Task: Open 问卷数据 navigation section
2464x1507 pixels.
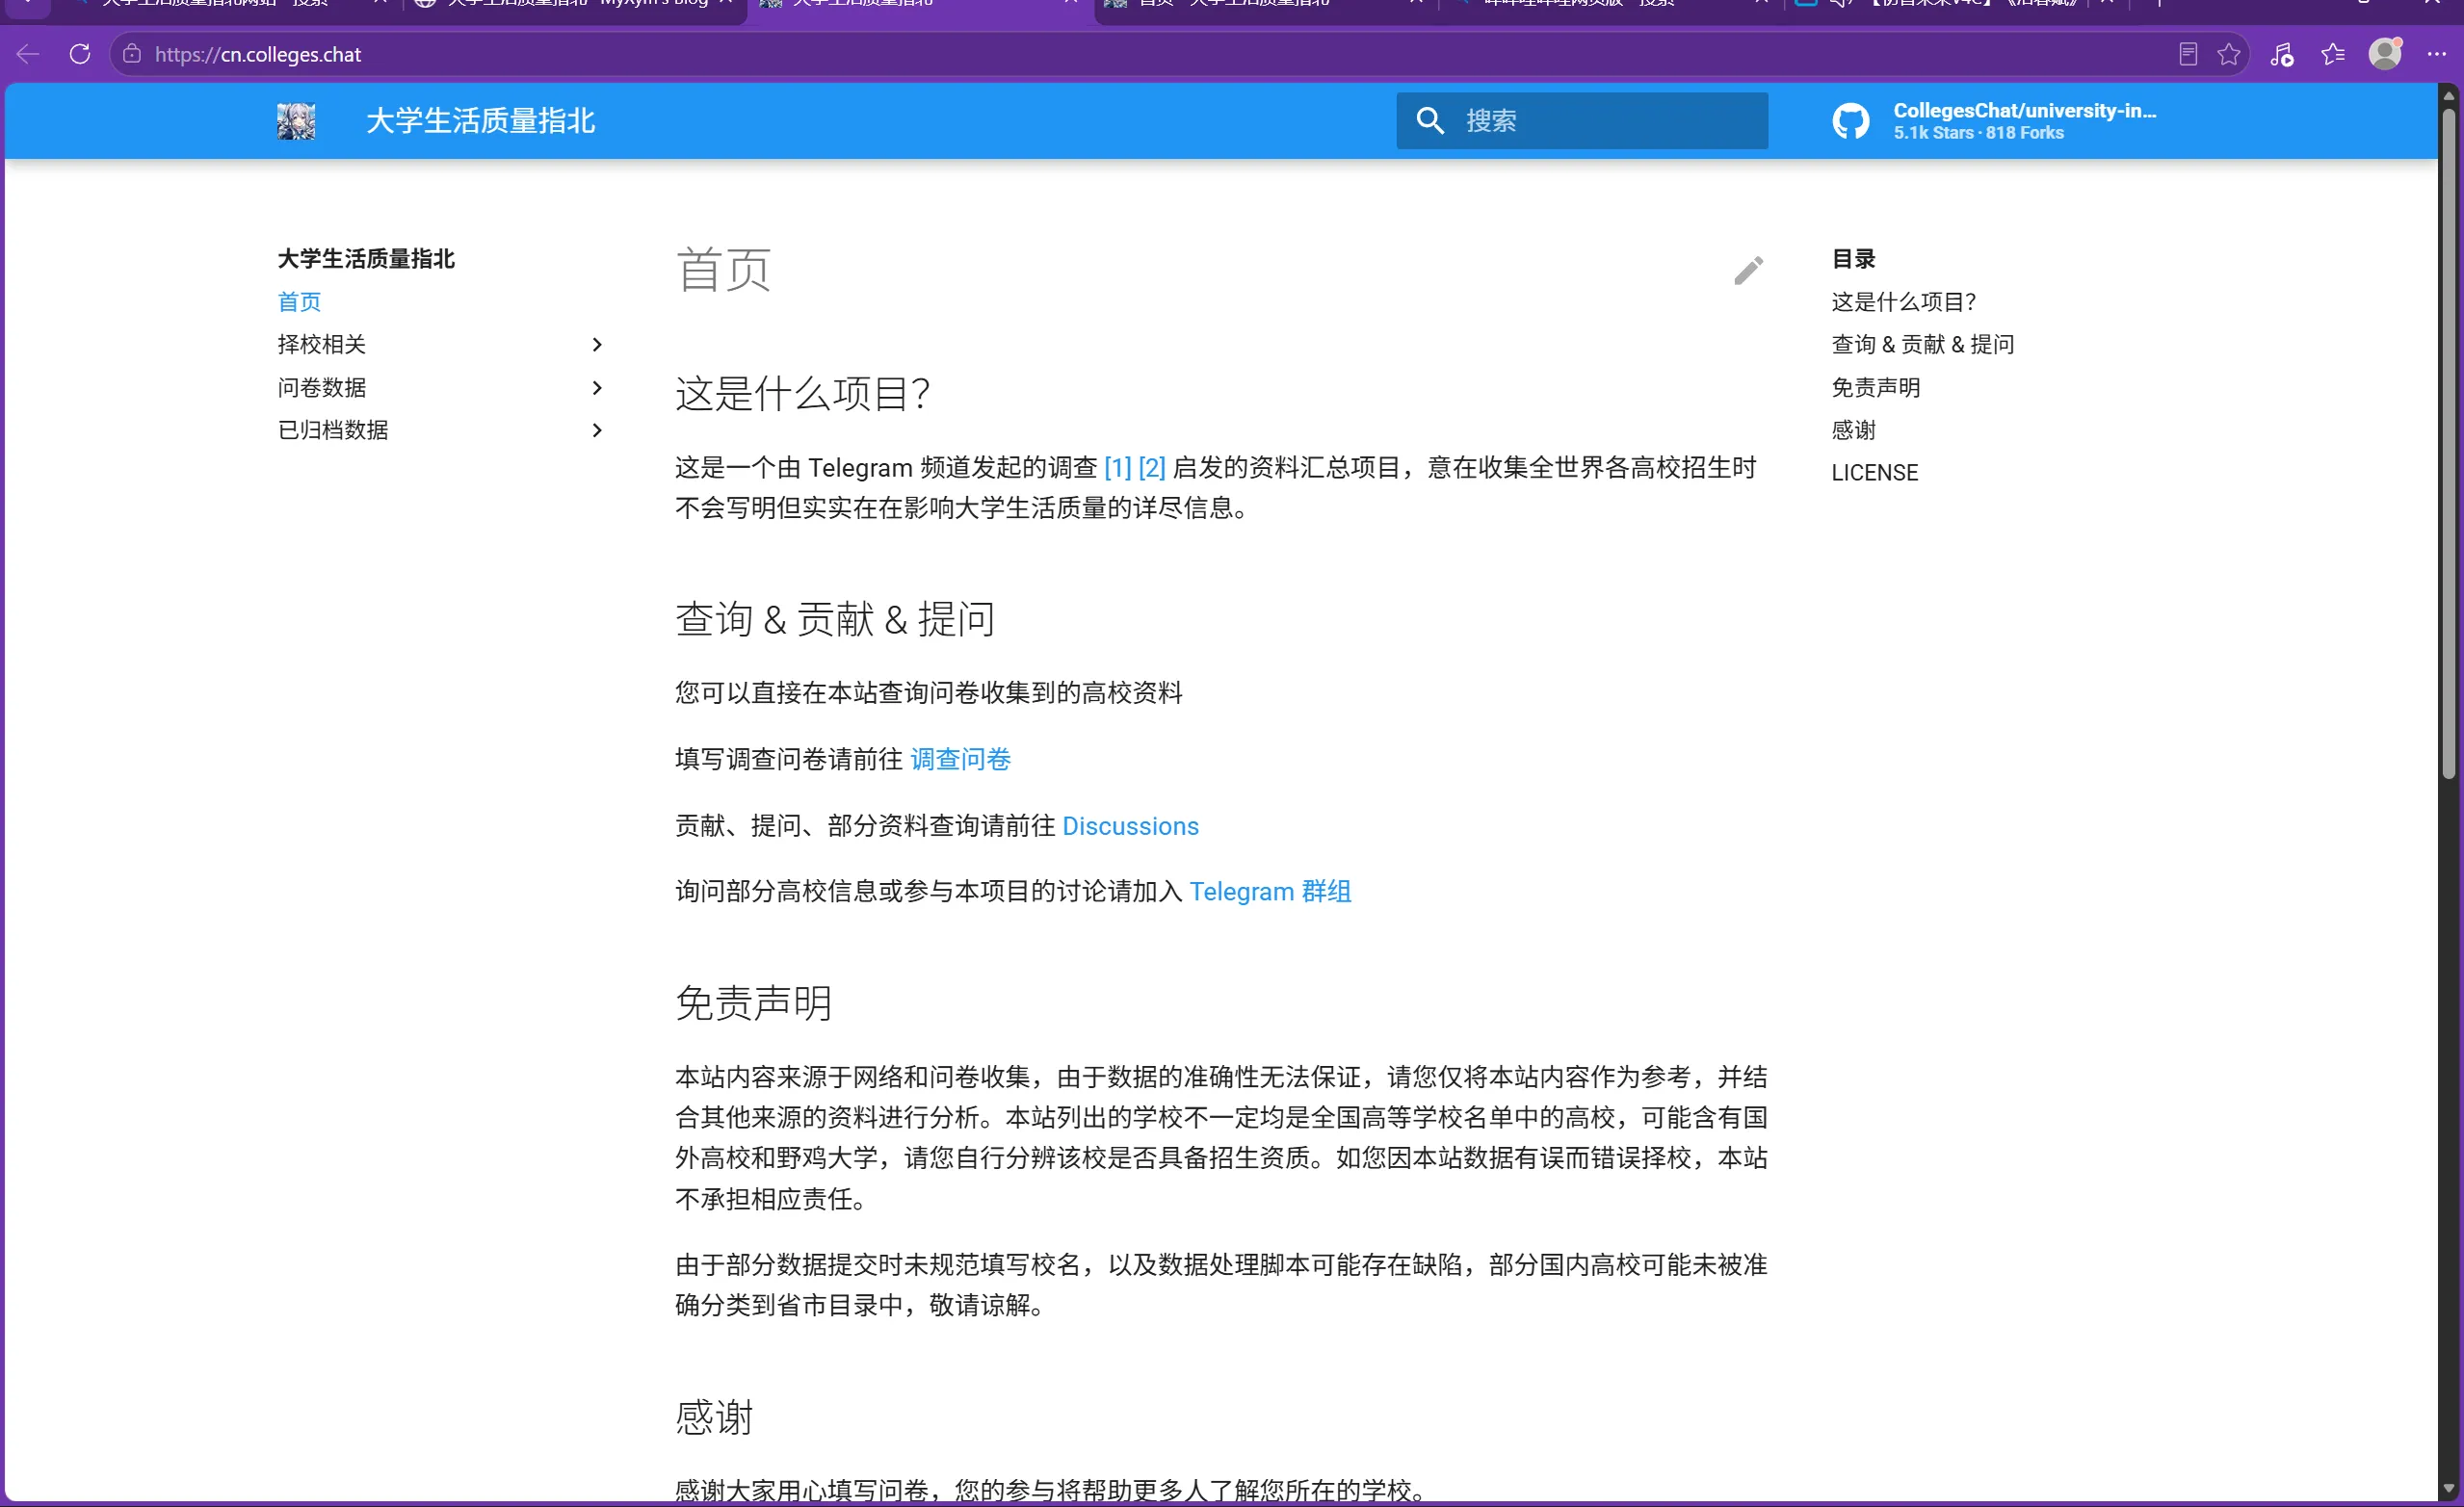Action: point(321,387)
